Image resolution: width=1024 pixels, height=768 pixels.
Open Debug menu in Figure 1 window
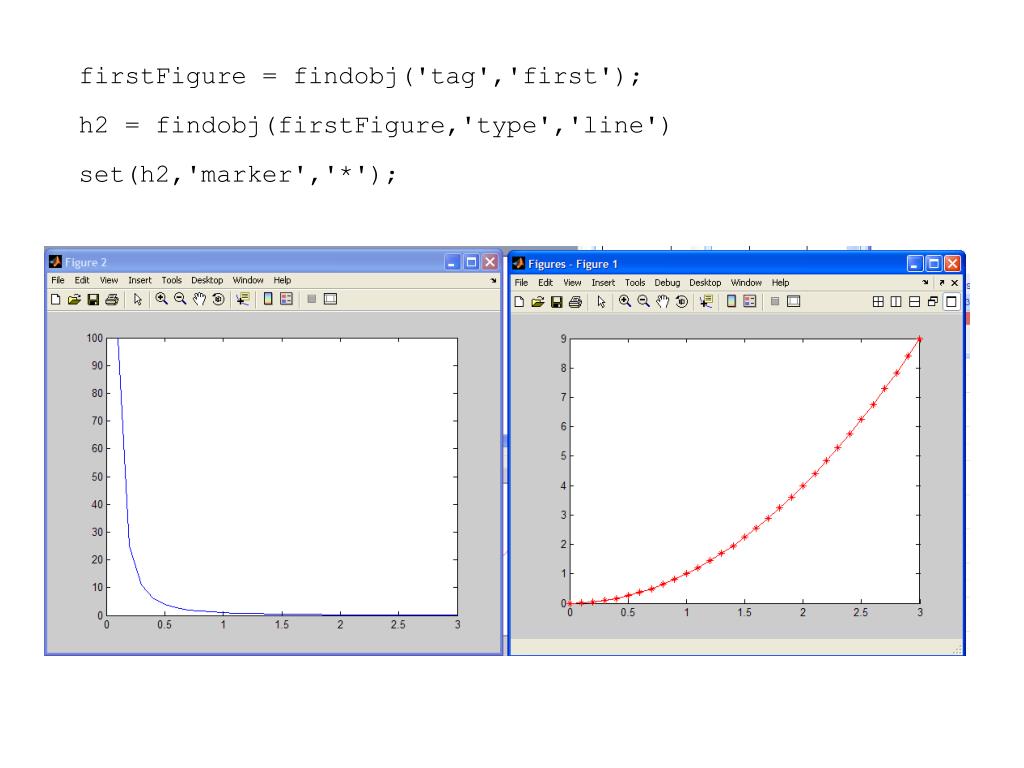pyautogui.click(x=667, y=283)
